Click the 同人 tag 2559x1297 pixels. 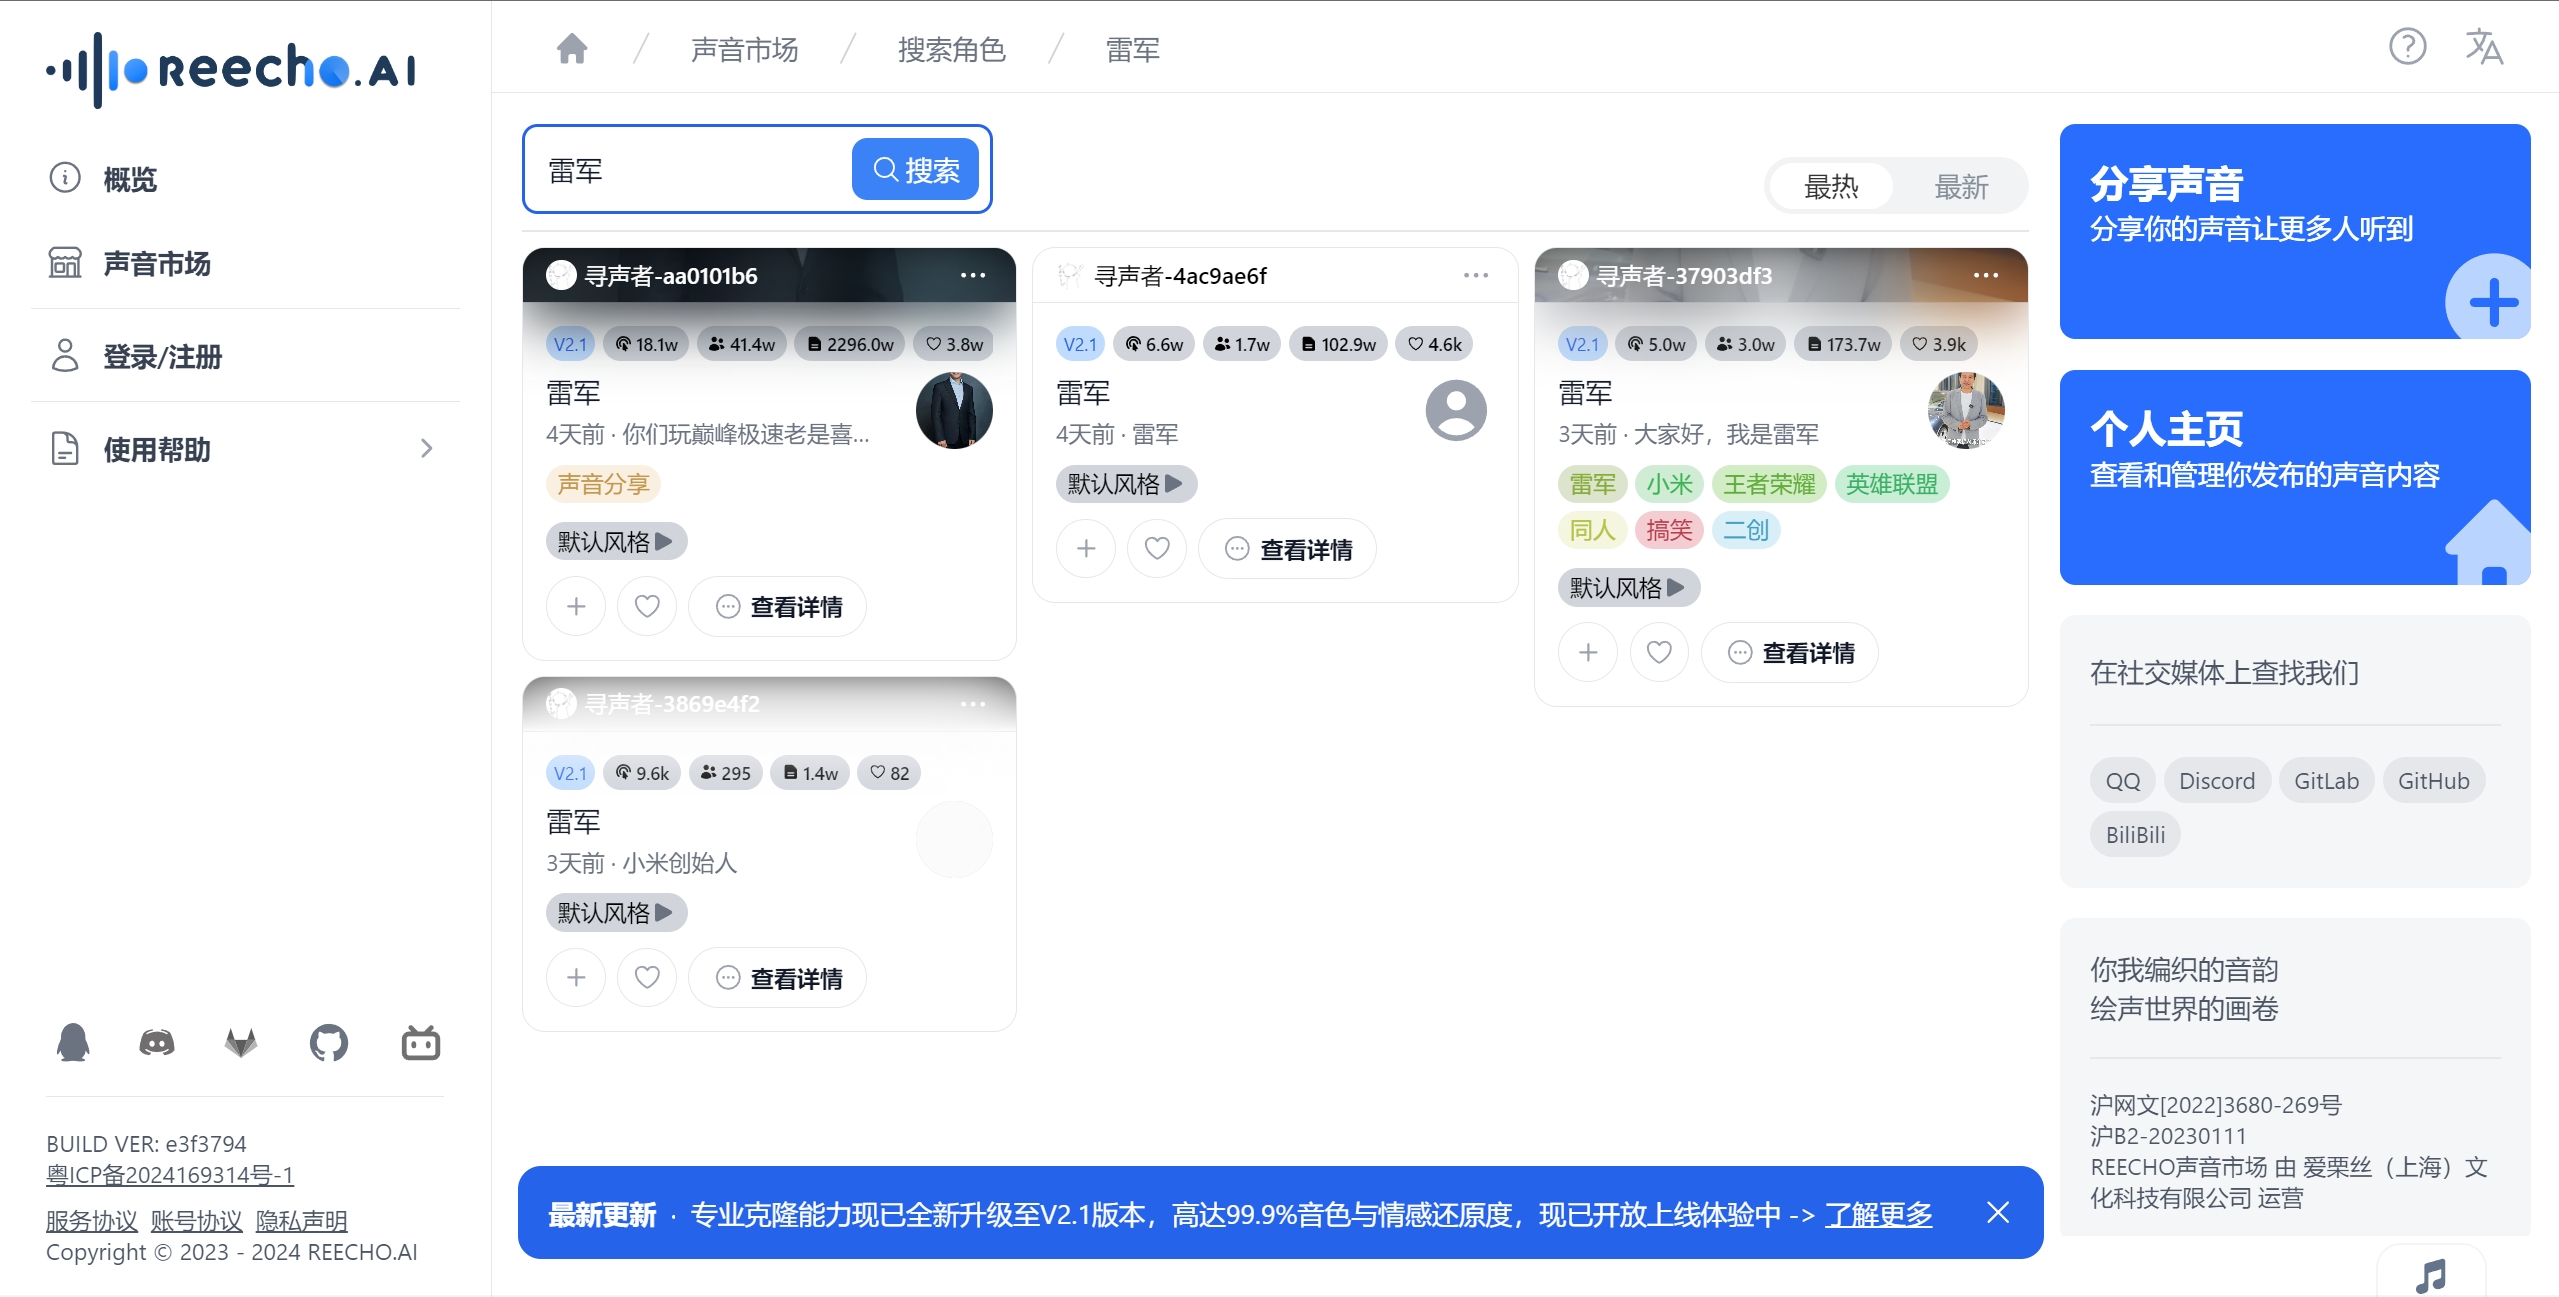[1592, 530]
